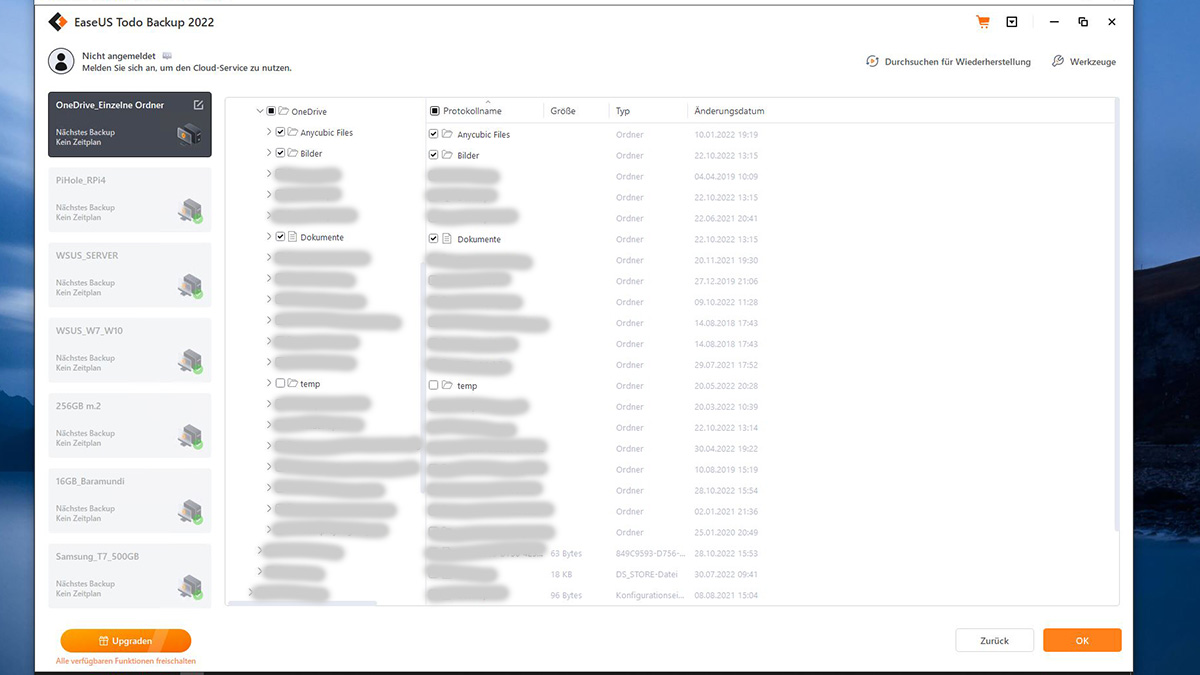
Task: Click the date 25.01.2020 20:49
Action: pyautogui.click(x=726, y=532)
